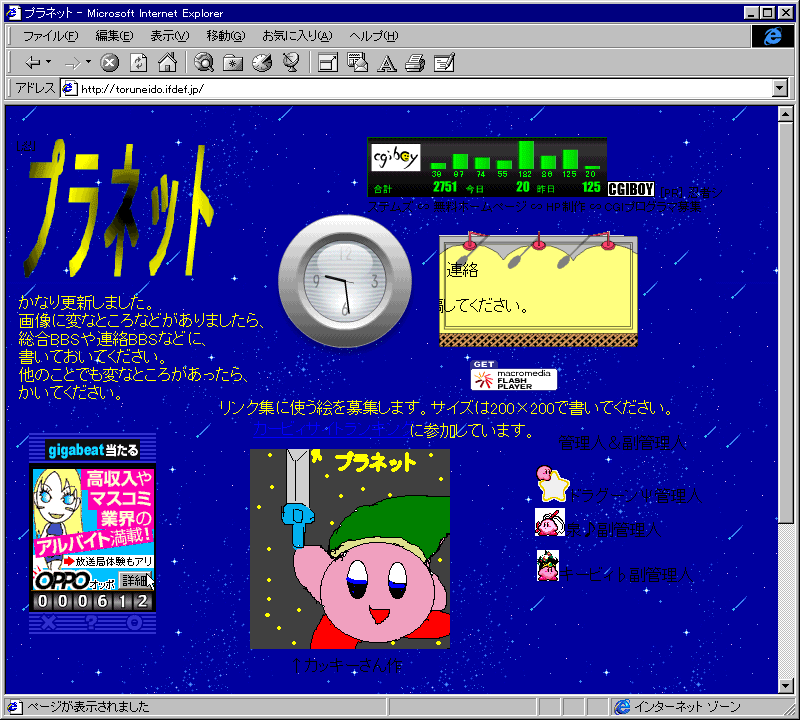The image size is (800, 720).
Task: Click the CGIBOY logo link
Action: (631, 189)
